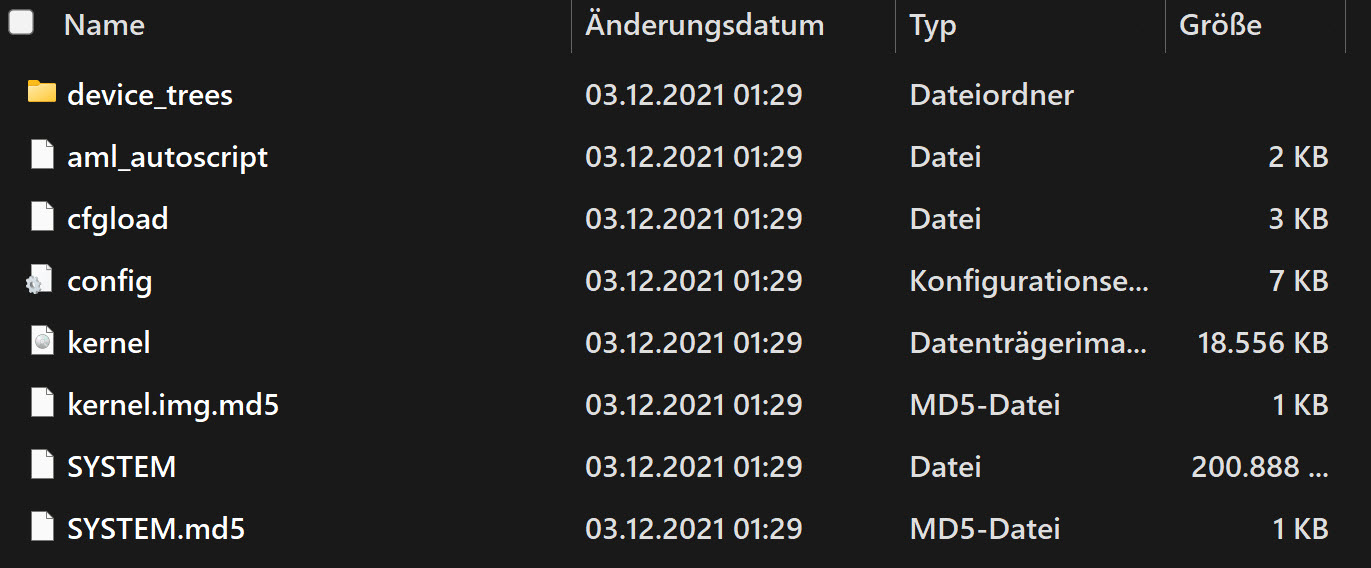Click the Dateiordner type entry
This screenshot has height=568, width=1371.
pos(992,95)
